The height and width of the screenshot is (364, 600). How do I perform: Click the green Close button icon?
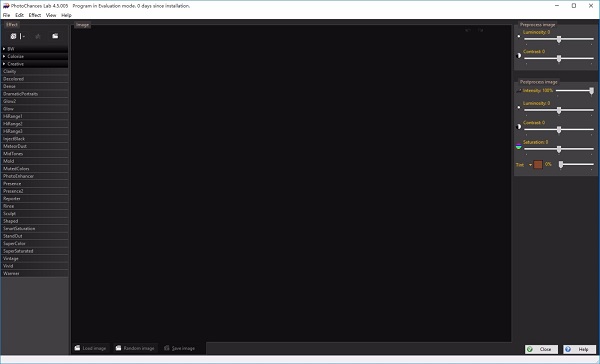point(530,349)
